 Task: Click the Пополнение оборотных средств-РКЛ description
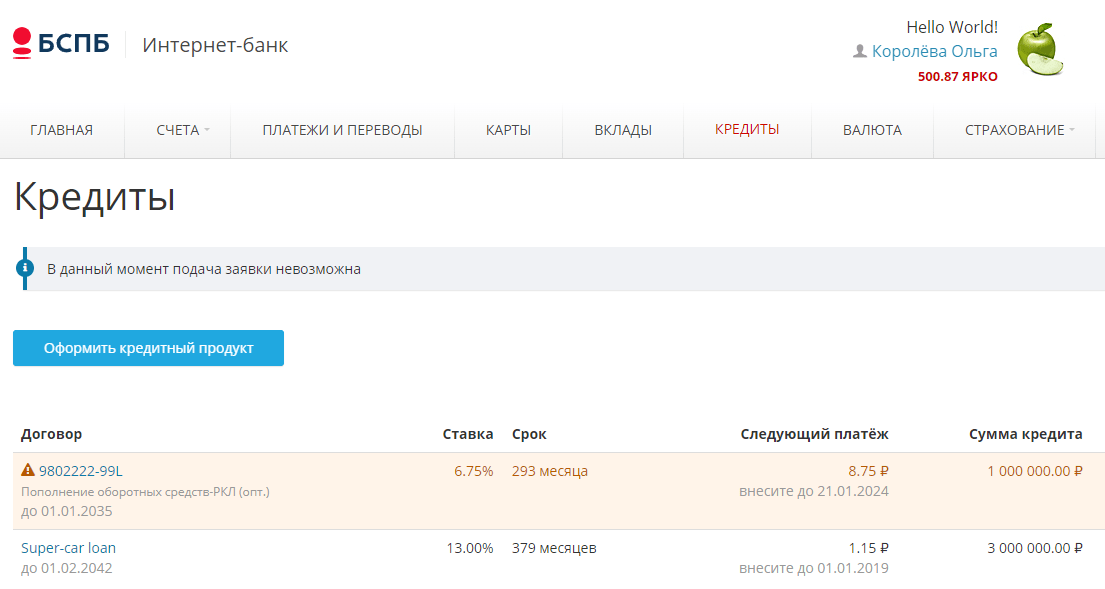[x=145, y=492]
